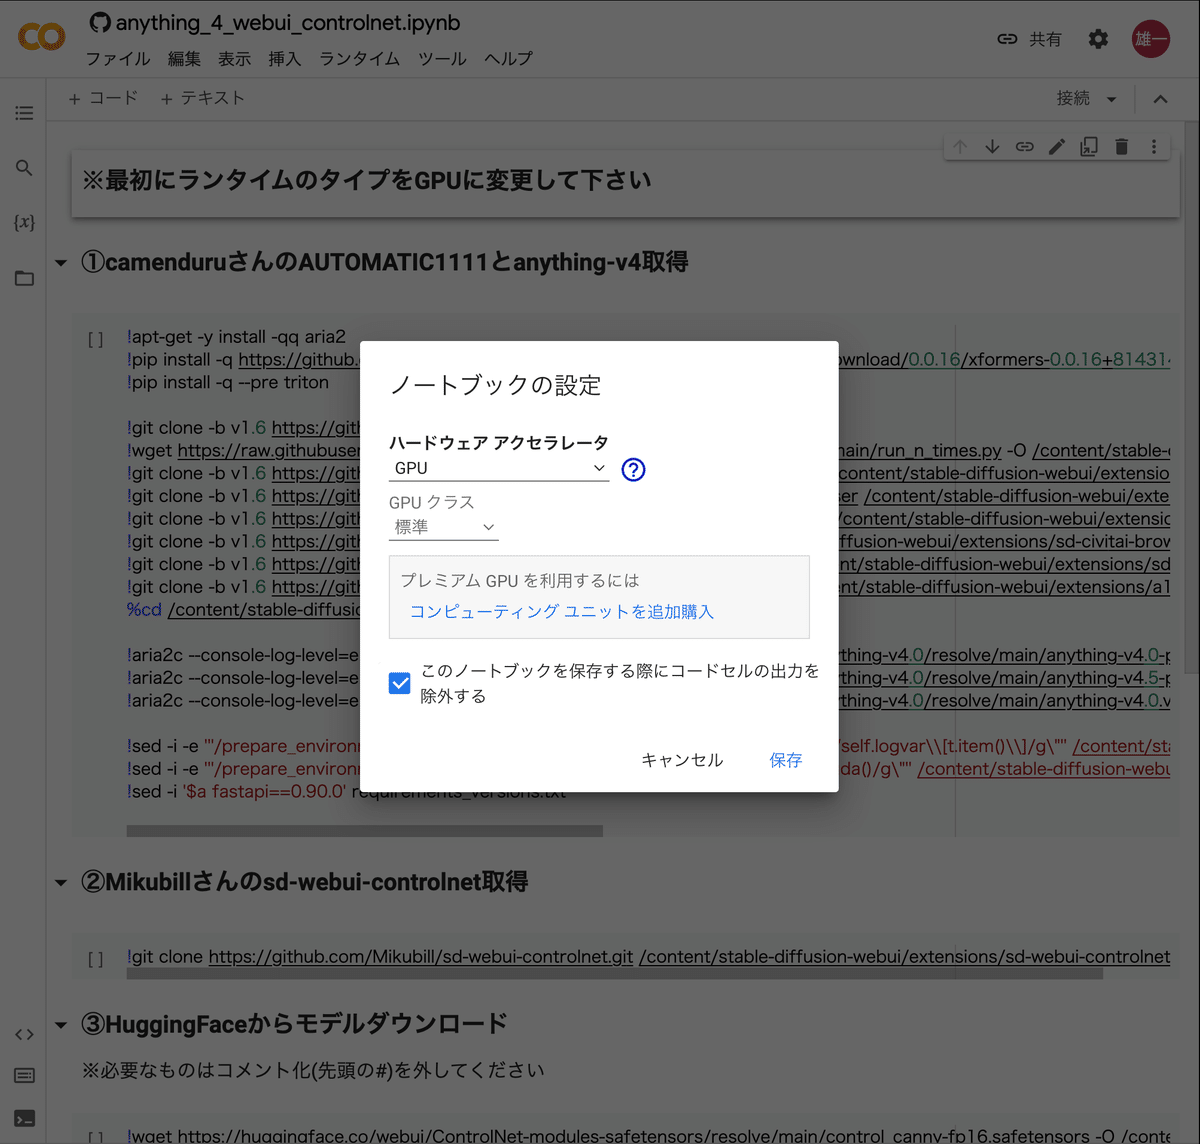Open the variables {x} sidebar icon
Viewport: 1200px width, 1144px height.
[24, 222]
